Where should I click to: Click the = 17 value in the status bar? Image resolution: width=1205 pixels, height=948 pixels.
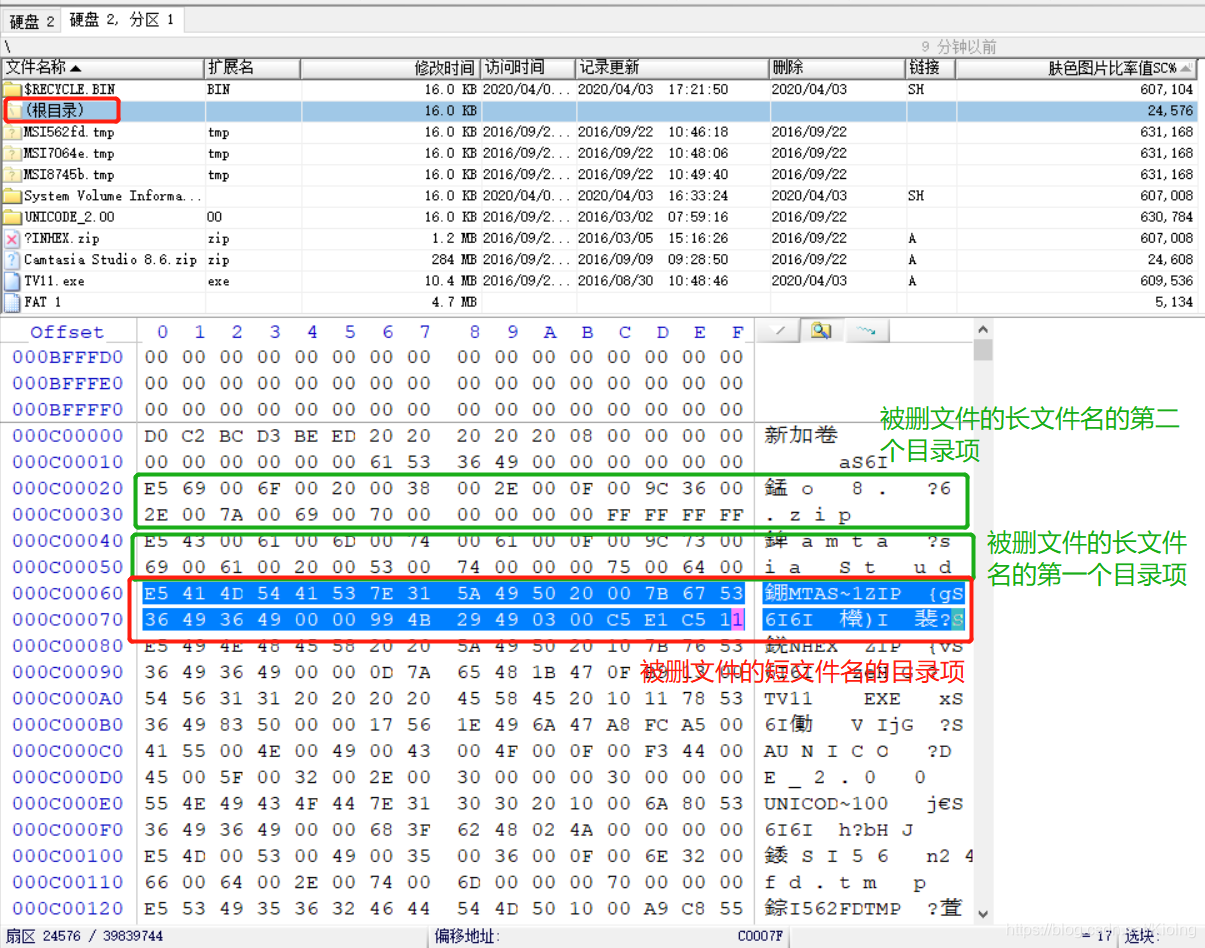pos(1097,937)
